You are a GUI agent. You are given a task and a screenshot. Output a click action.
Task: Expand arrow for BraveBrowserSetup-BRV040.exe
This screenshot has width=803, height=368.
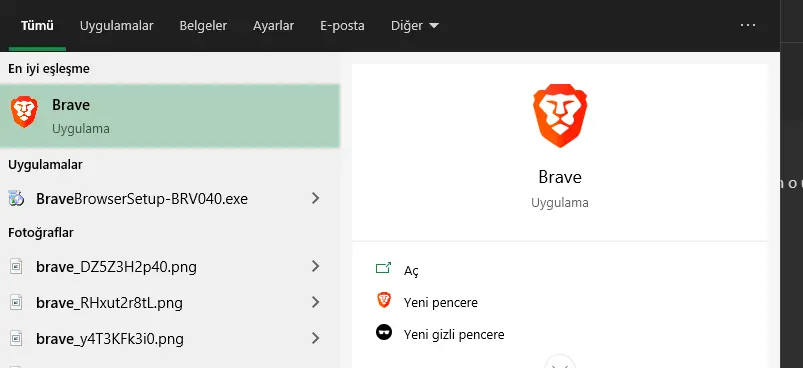[x=315, y=198]
